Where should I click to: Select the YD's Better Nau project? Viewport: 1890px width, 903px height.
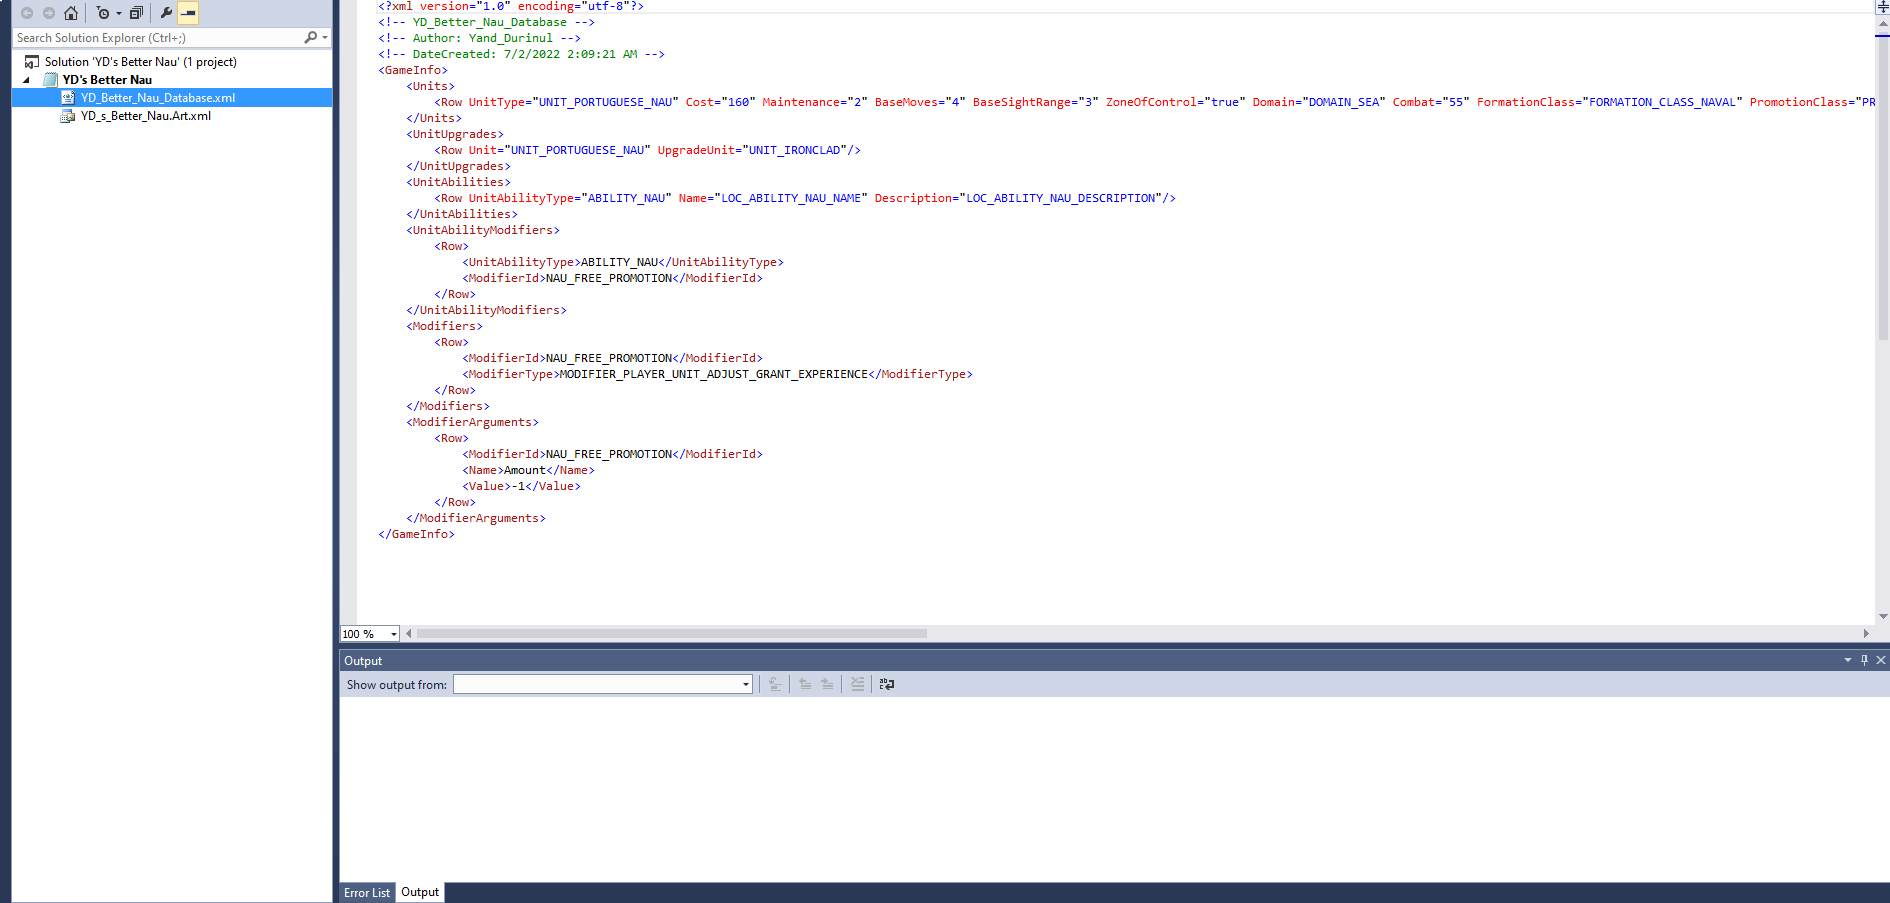107,80
